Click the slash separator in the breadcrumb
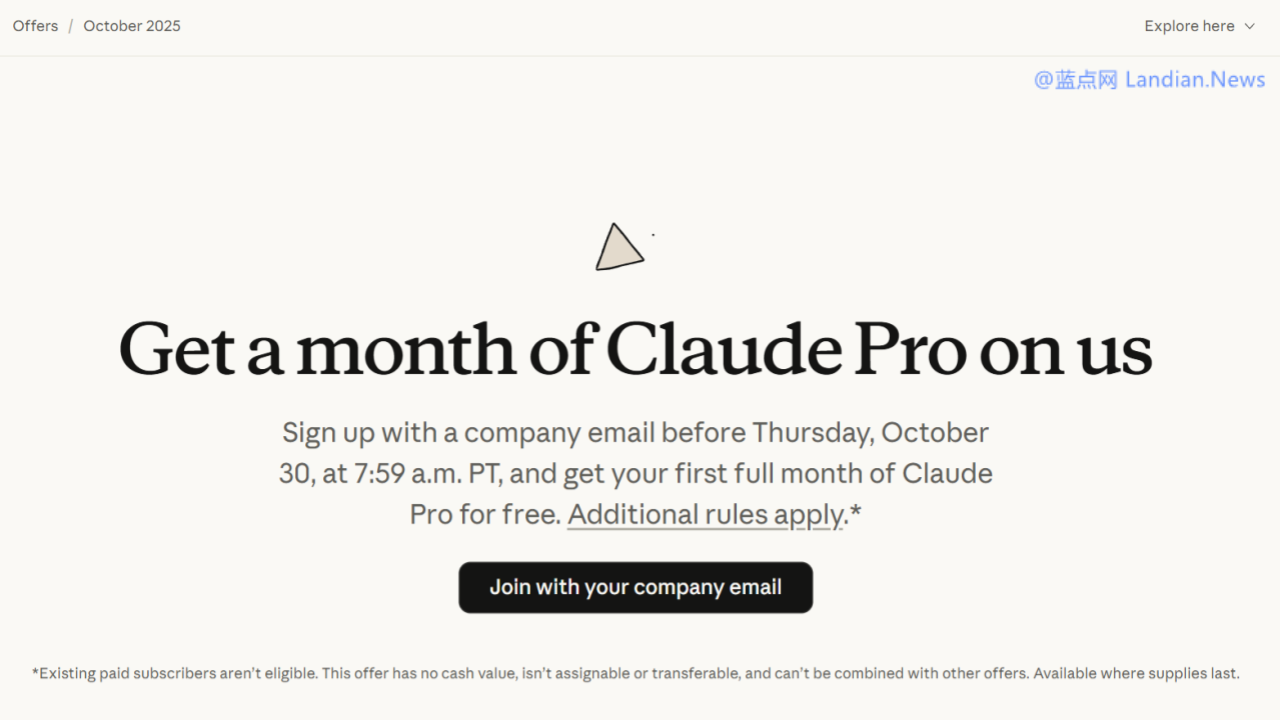This screenshot has height=720, width=1280. [x=71, y=26]
